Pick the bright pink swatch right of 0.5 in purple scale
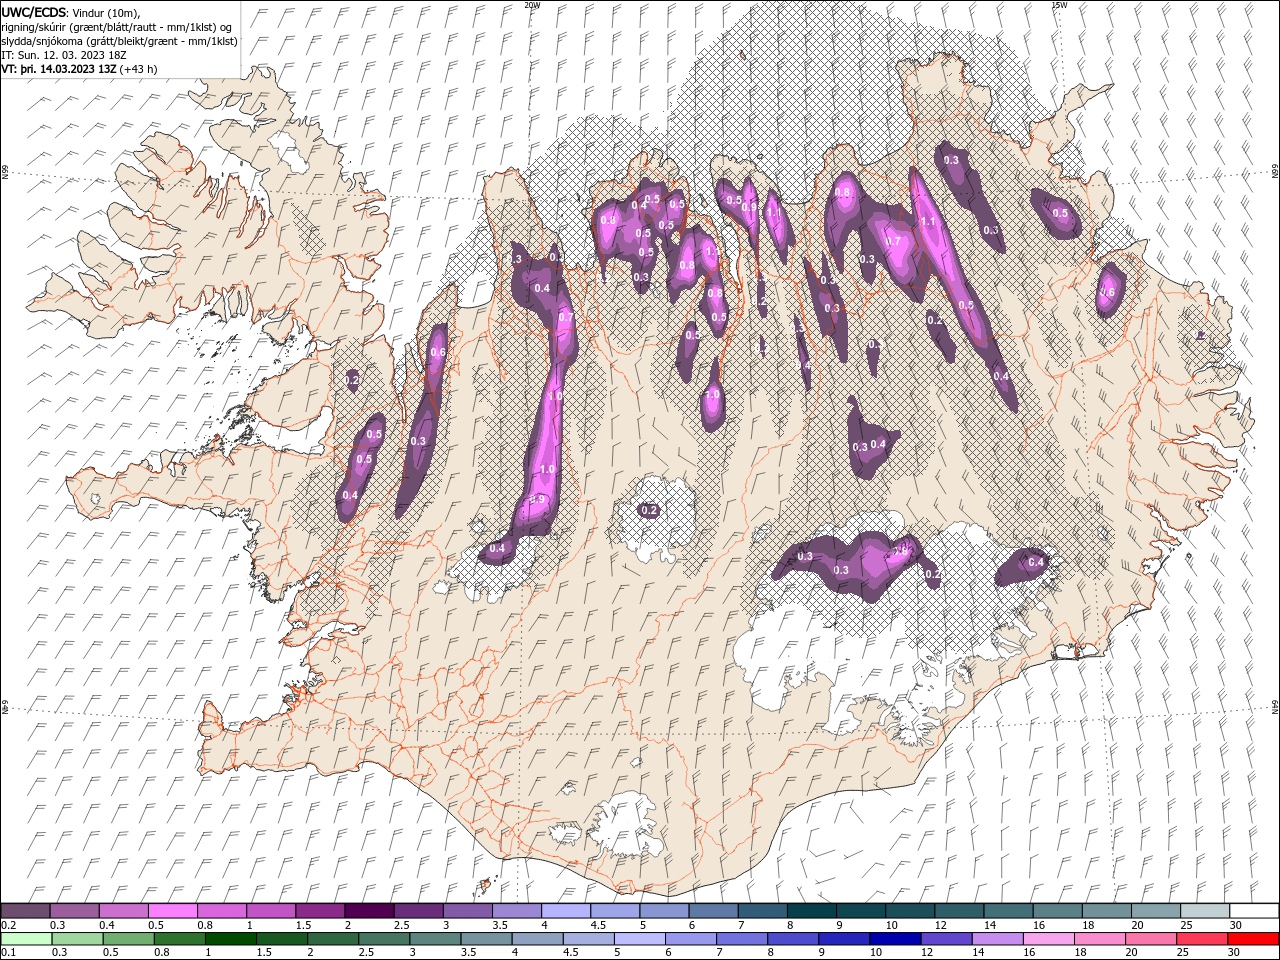 [172, 911]
